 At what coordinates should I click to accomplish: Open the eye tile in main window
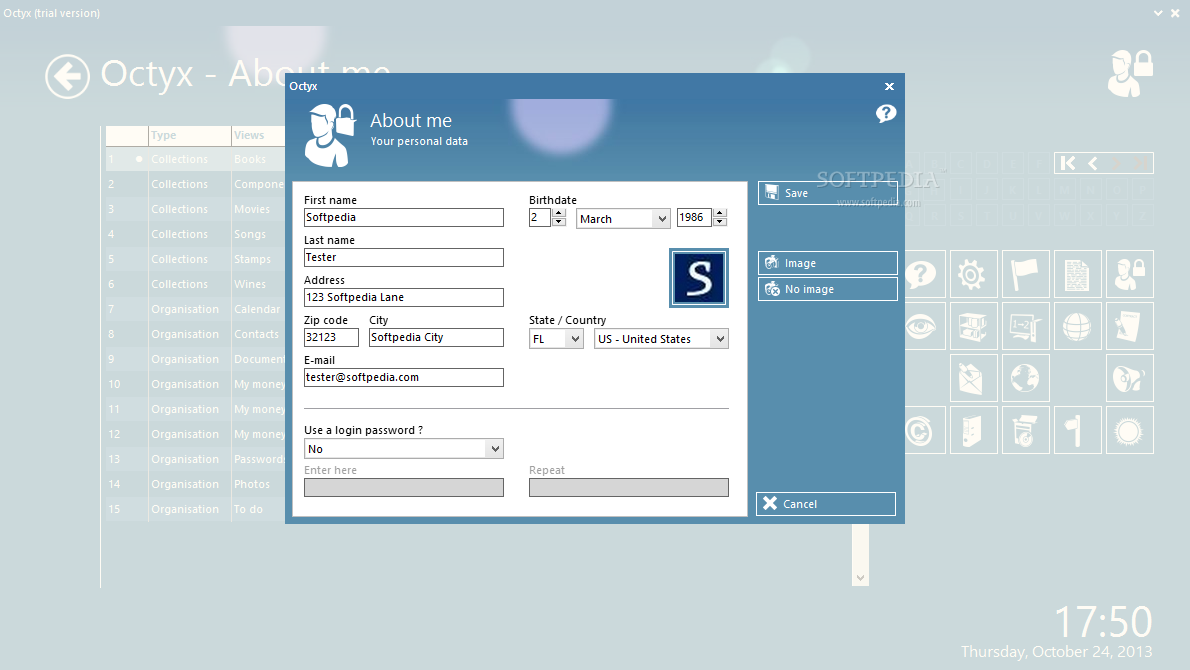pyautogui.click(x=922, y=326)
